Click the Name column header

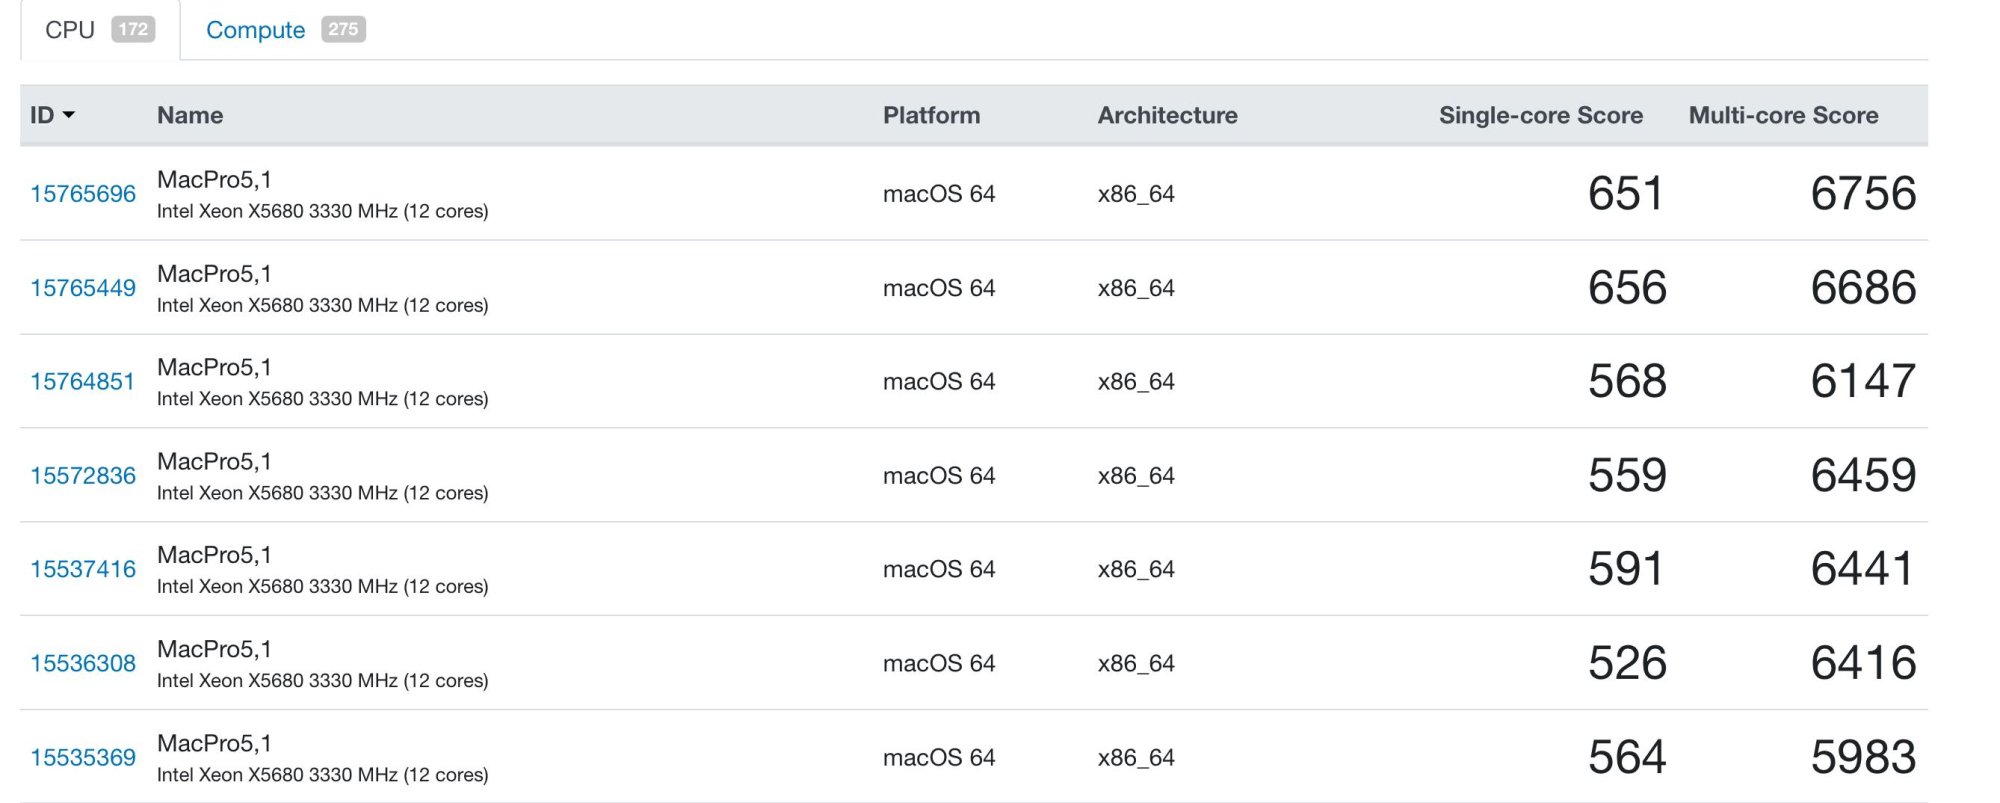pos(190,115)
